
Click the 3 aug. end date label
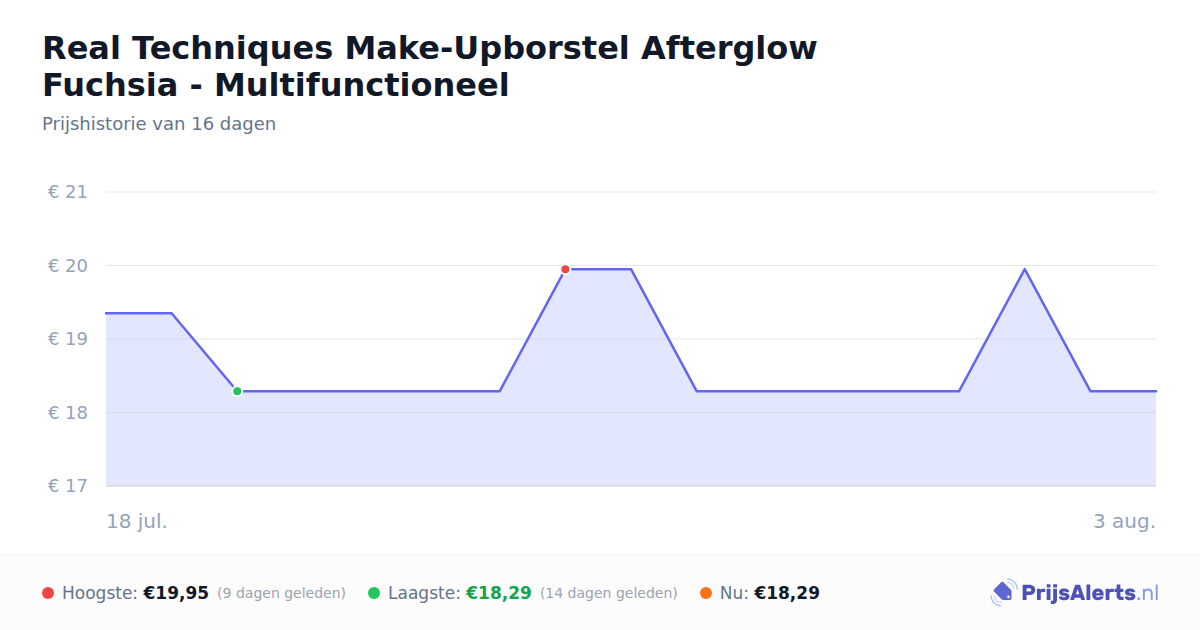(1124, 521)
